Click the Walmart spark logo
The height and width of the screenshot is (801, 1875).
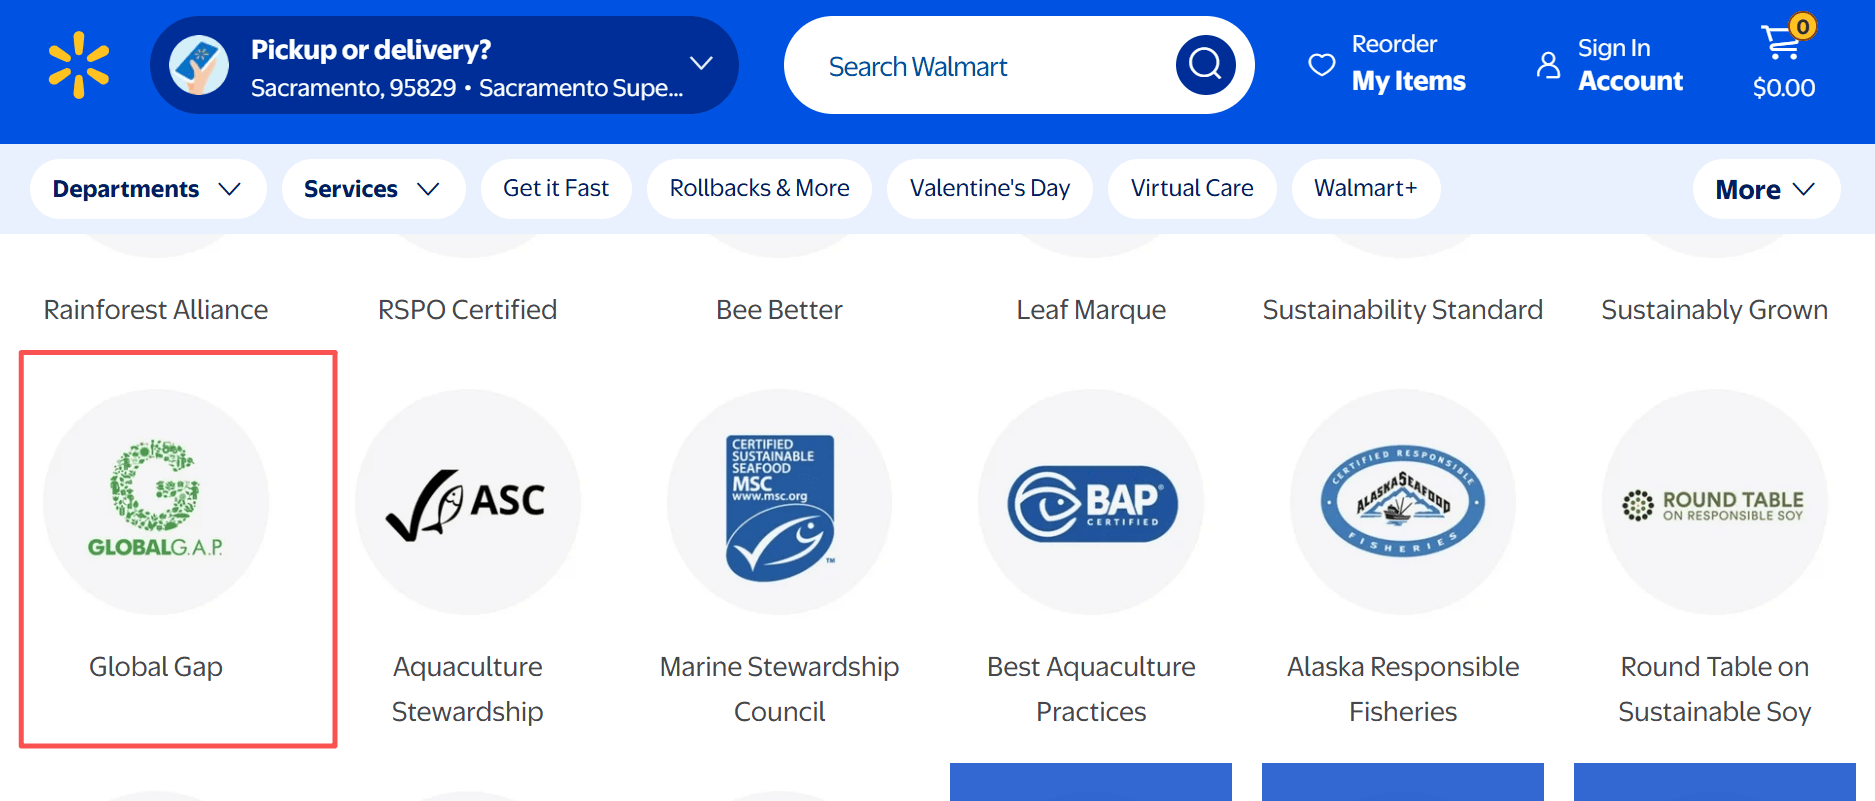tap(79, 65)
